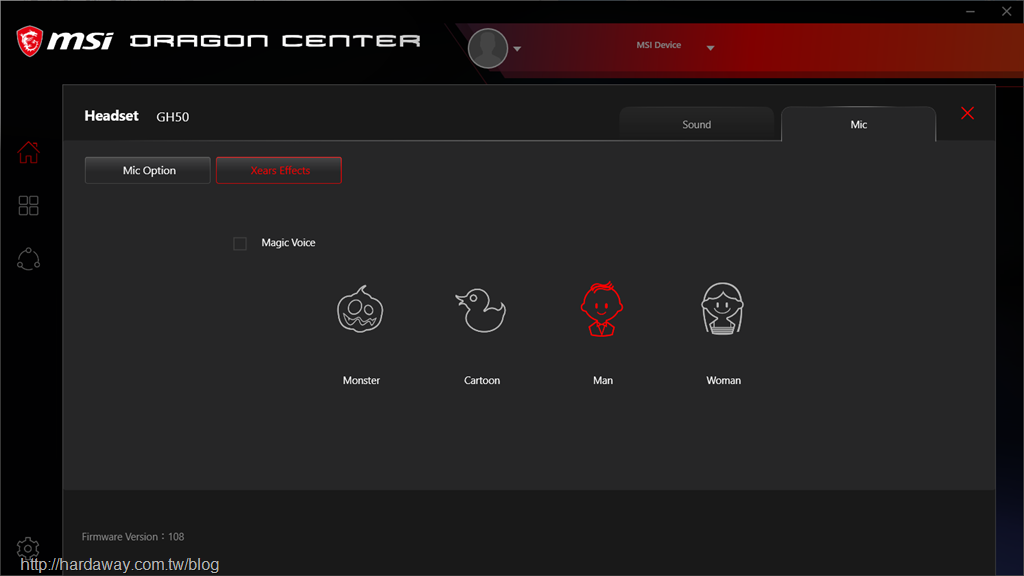Select the Mic tab
This screenshot has width=1024, height=576.
pyautogui.click(x=858, y=124)
